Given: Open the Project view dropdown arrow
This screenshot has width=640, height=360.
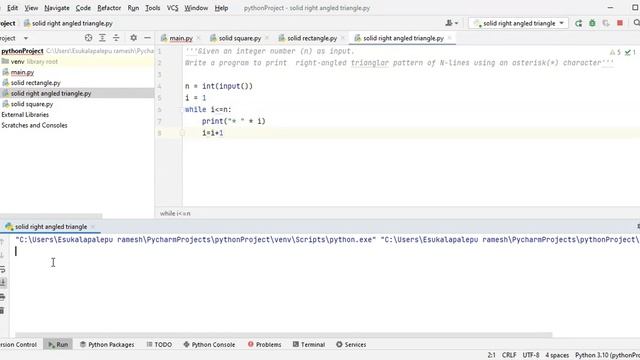Looking at the screenshot, I should point(26,38).
